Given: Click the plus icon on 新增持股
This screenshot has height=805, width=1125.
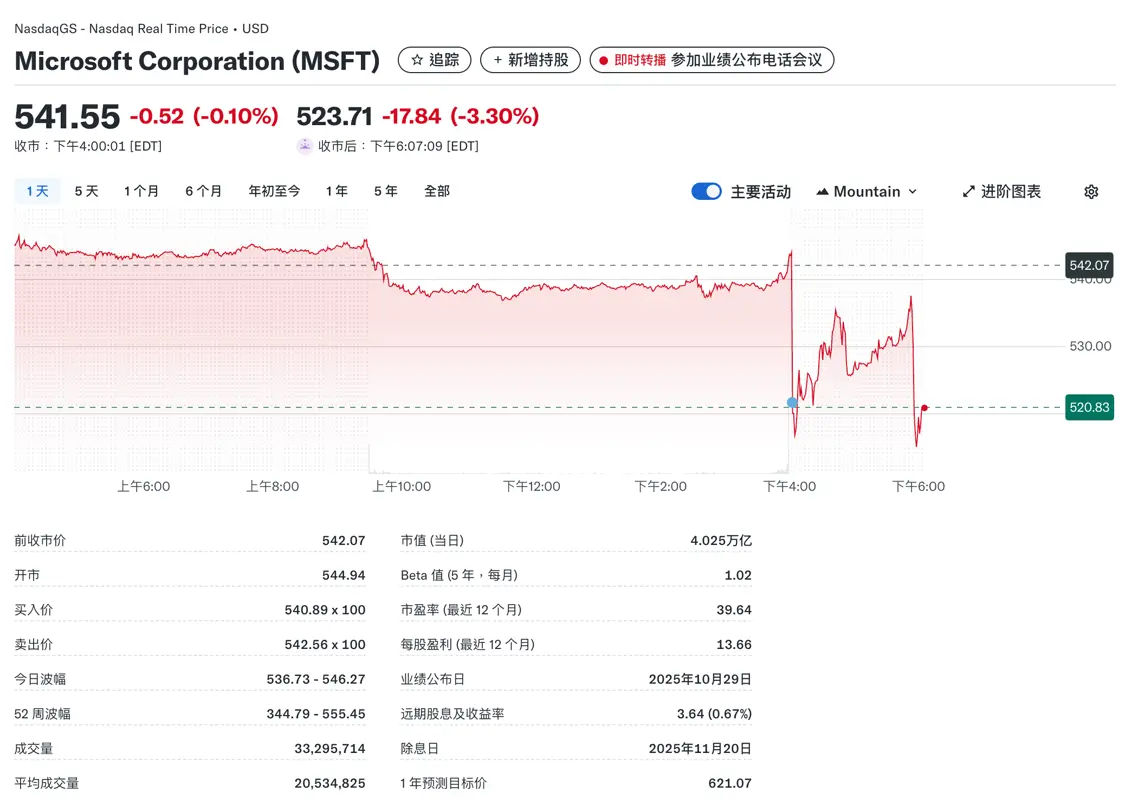Looking at the screenshot, I should point(497,60).
